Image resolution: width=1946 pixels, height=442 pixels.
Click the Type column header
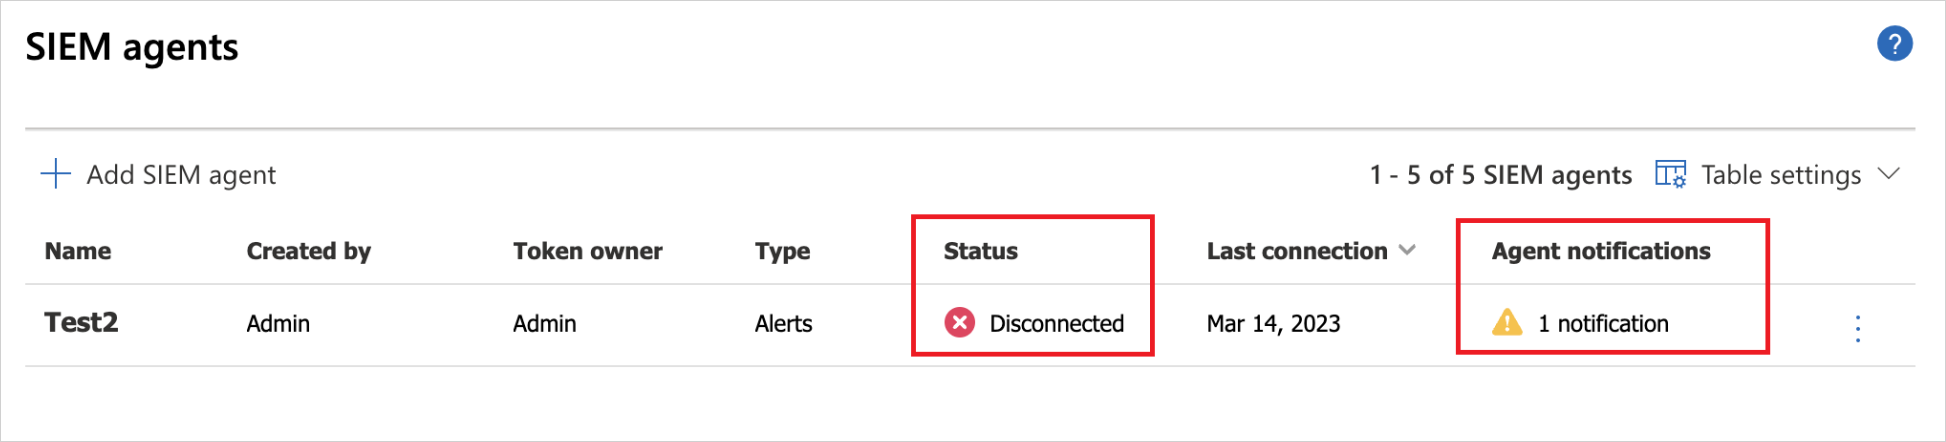click(782, 251)
